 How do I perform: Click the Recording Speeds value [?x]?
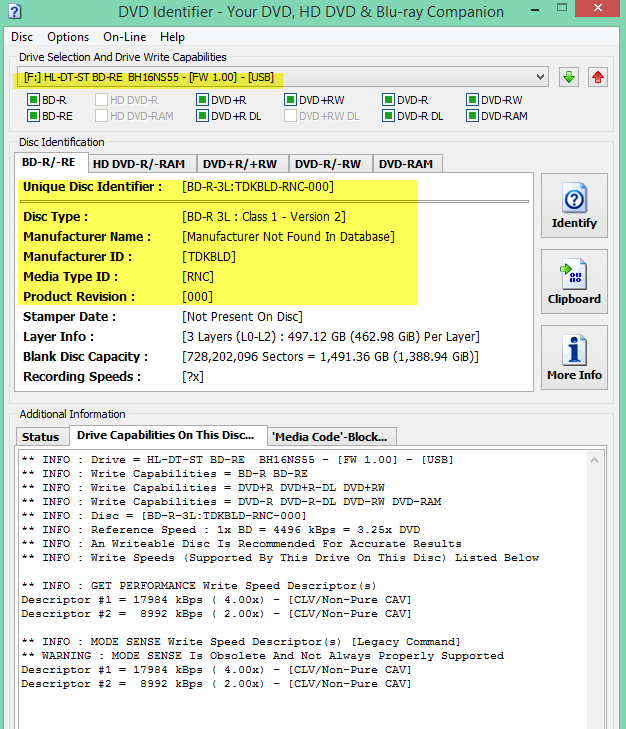tap(193, 377)
